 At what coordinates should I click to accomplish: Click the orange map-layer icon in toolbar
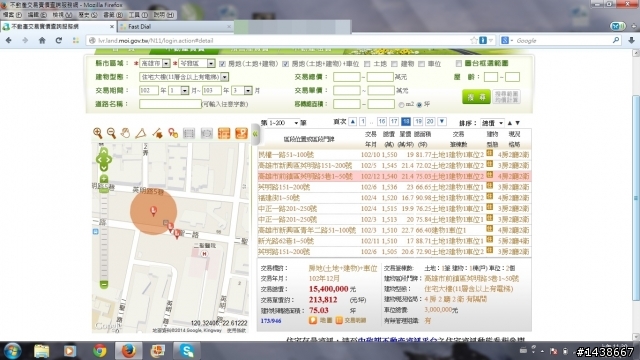tap(241, 133)
